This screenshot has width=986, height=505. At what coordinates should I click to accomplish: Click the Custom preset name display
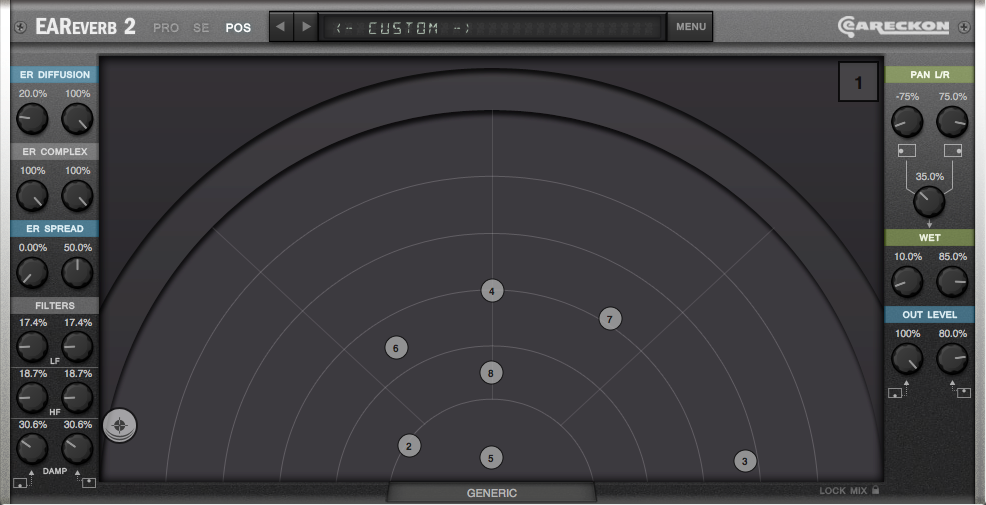(492, 28)
